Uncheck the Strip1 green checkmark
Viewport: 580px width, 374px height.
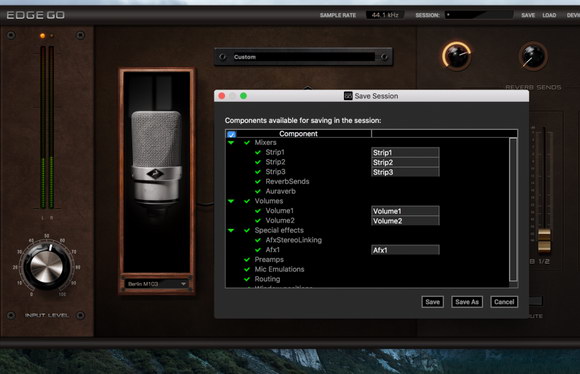click(x=258, y=152)
